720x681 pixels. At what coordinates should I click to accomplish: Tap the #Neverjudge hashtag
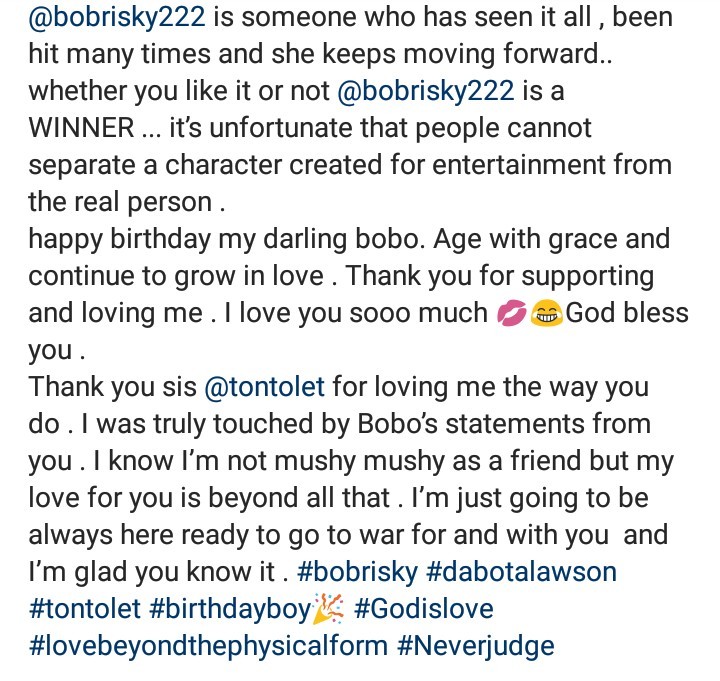click(x=475, y=645)
